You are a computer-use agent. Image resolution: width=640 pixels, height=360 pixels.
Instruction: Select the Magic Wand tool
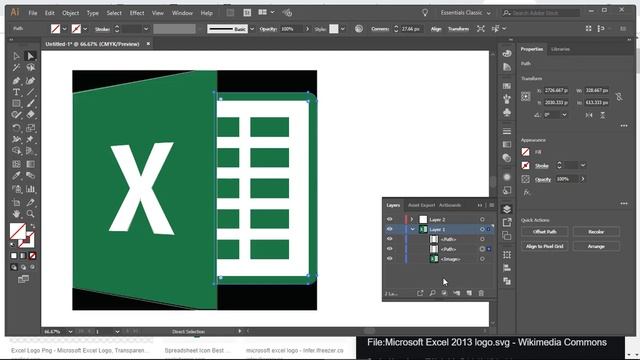(x=16, y=68)
